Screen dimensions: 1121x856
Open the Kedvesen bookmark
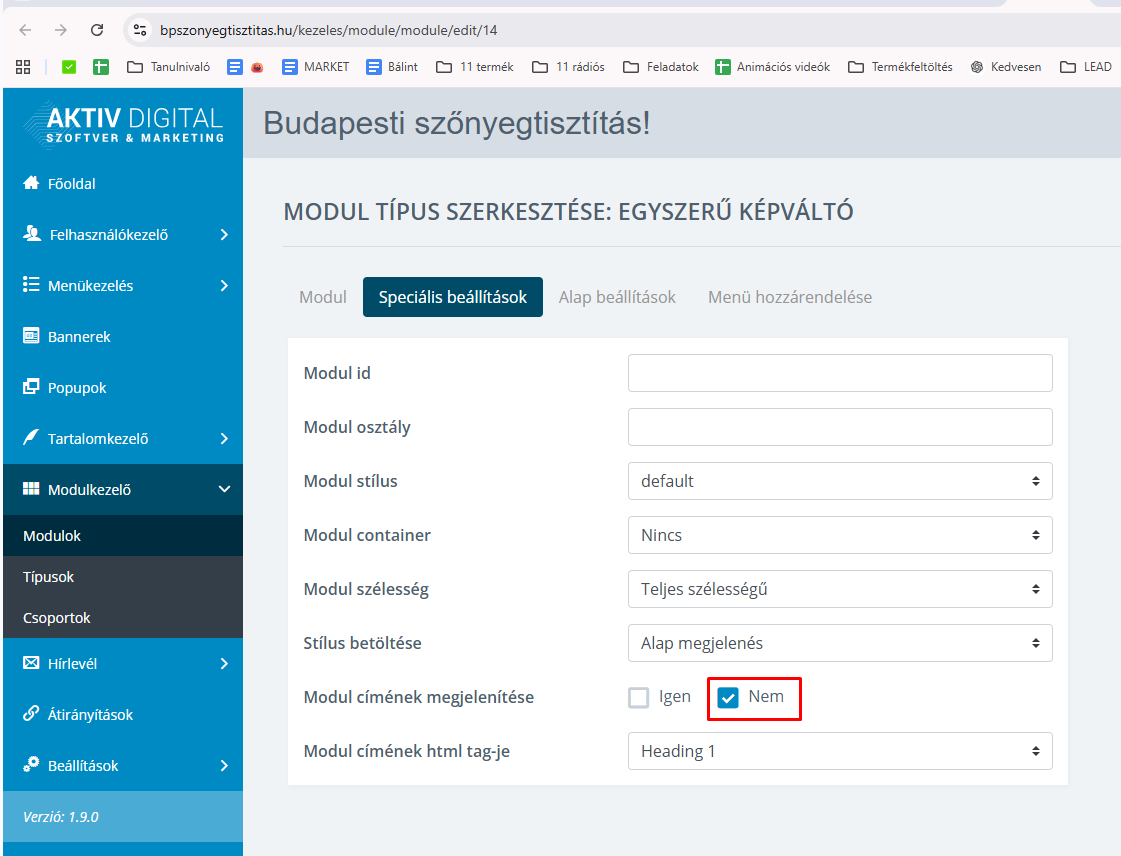(1006, 67)
